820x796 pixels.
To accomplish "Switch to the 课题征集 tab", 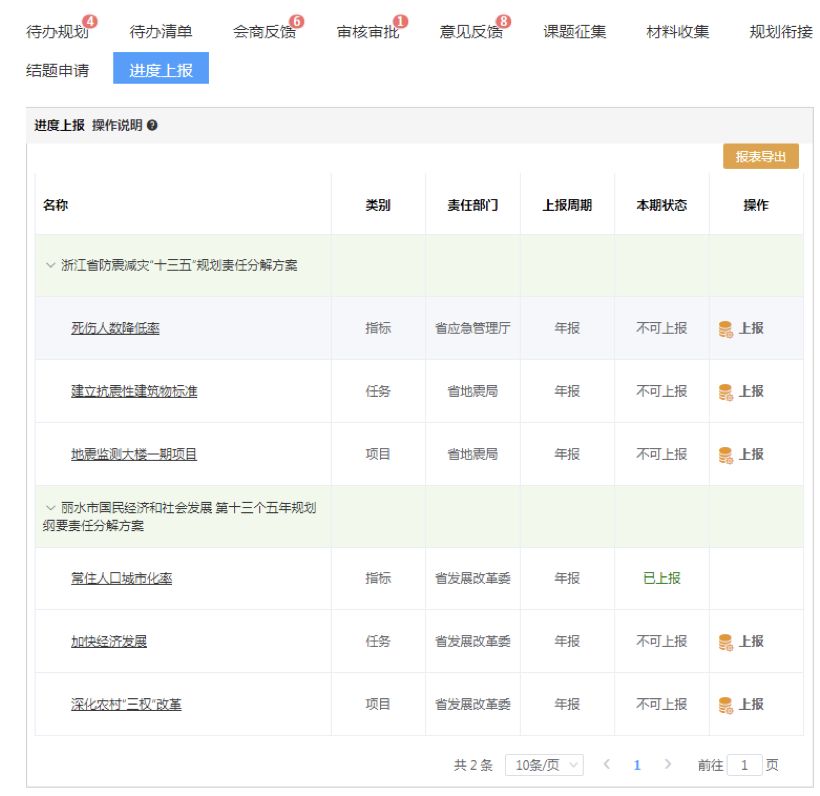I will click(574, 32).
